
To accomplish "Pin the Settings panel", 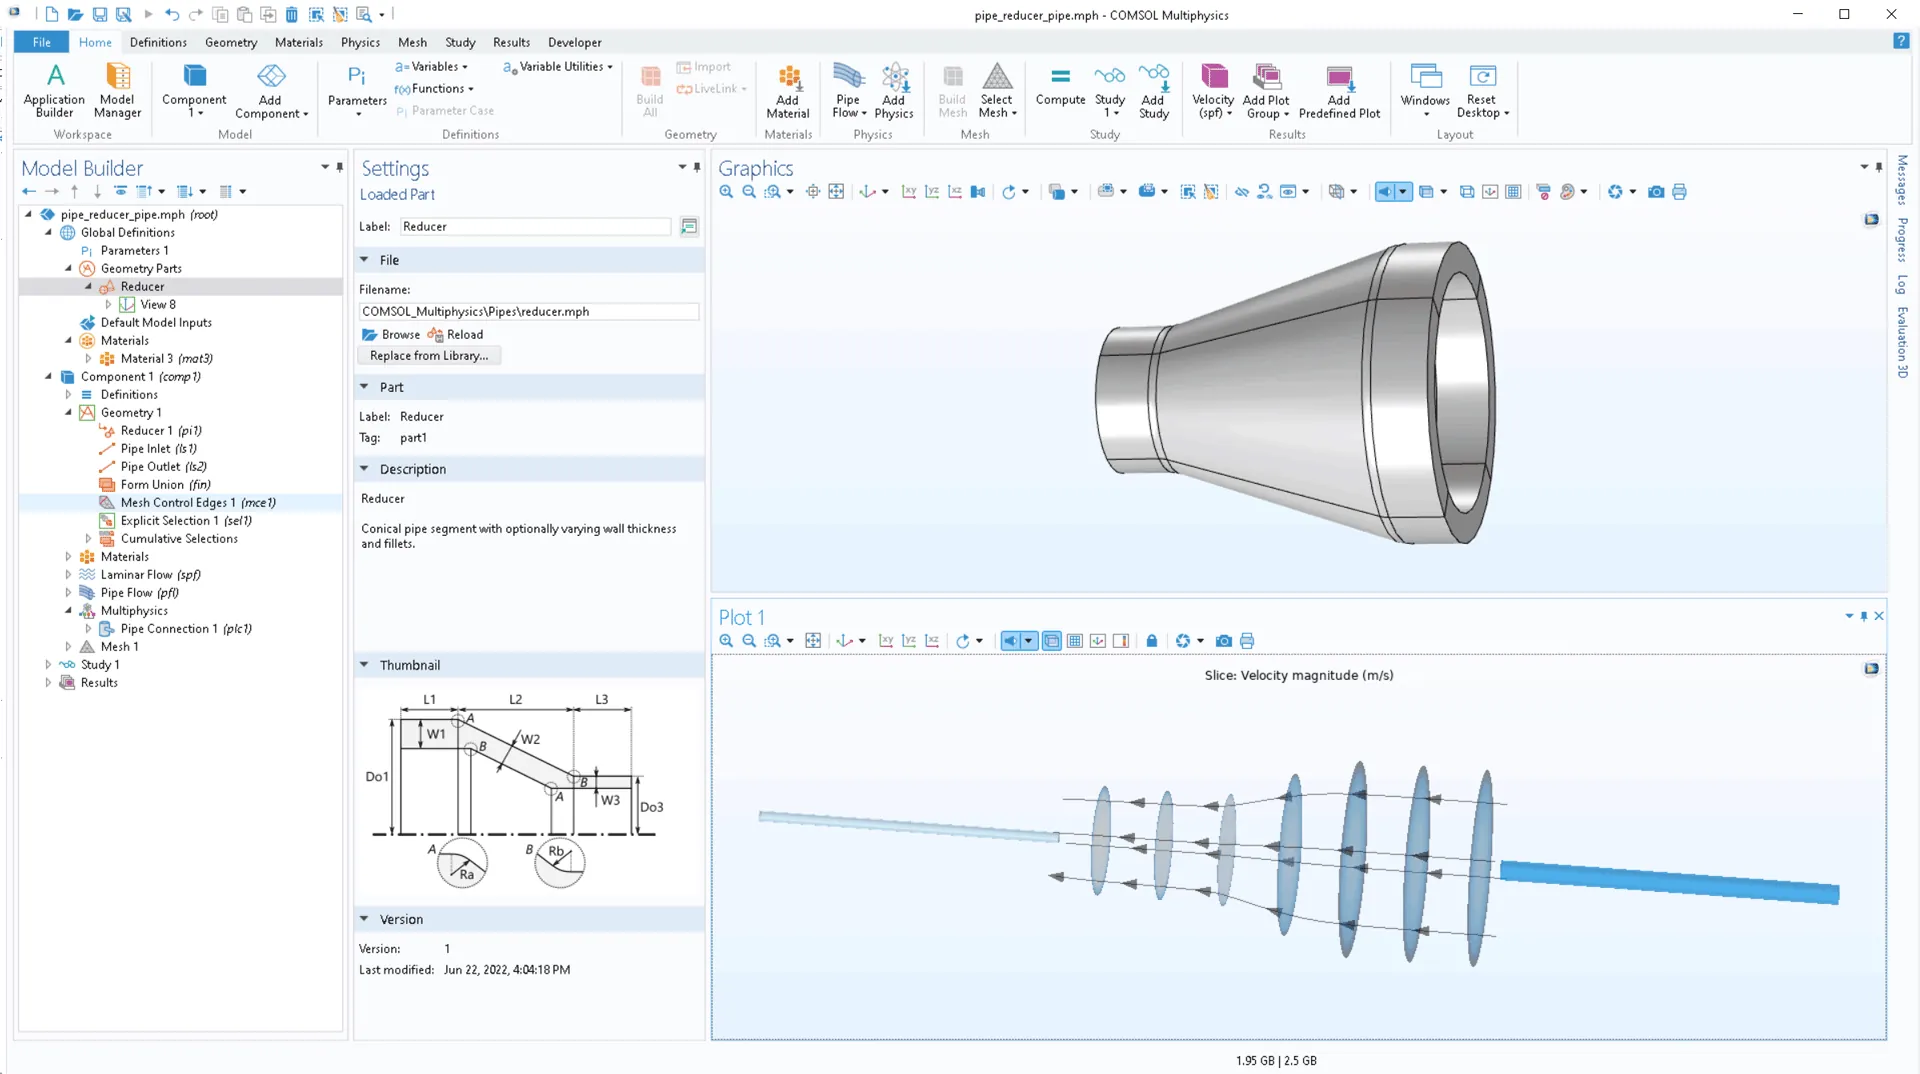I will point(697,167).
